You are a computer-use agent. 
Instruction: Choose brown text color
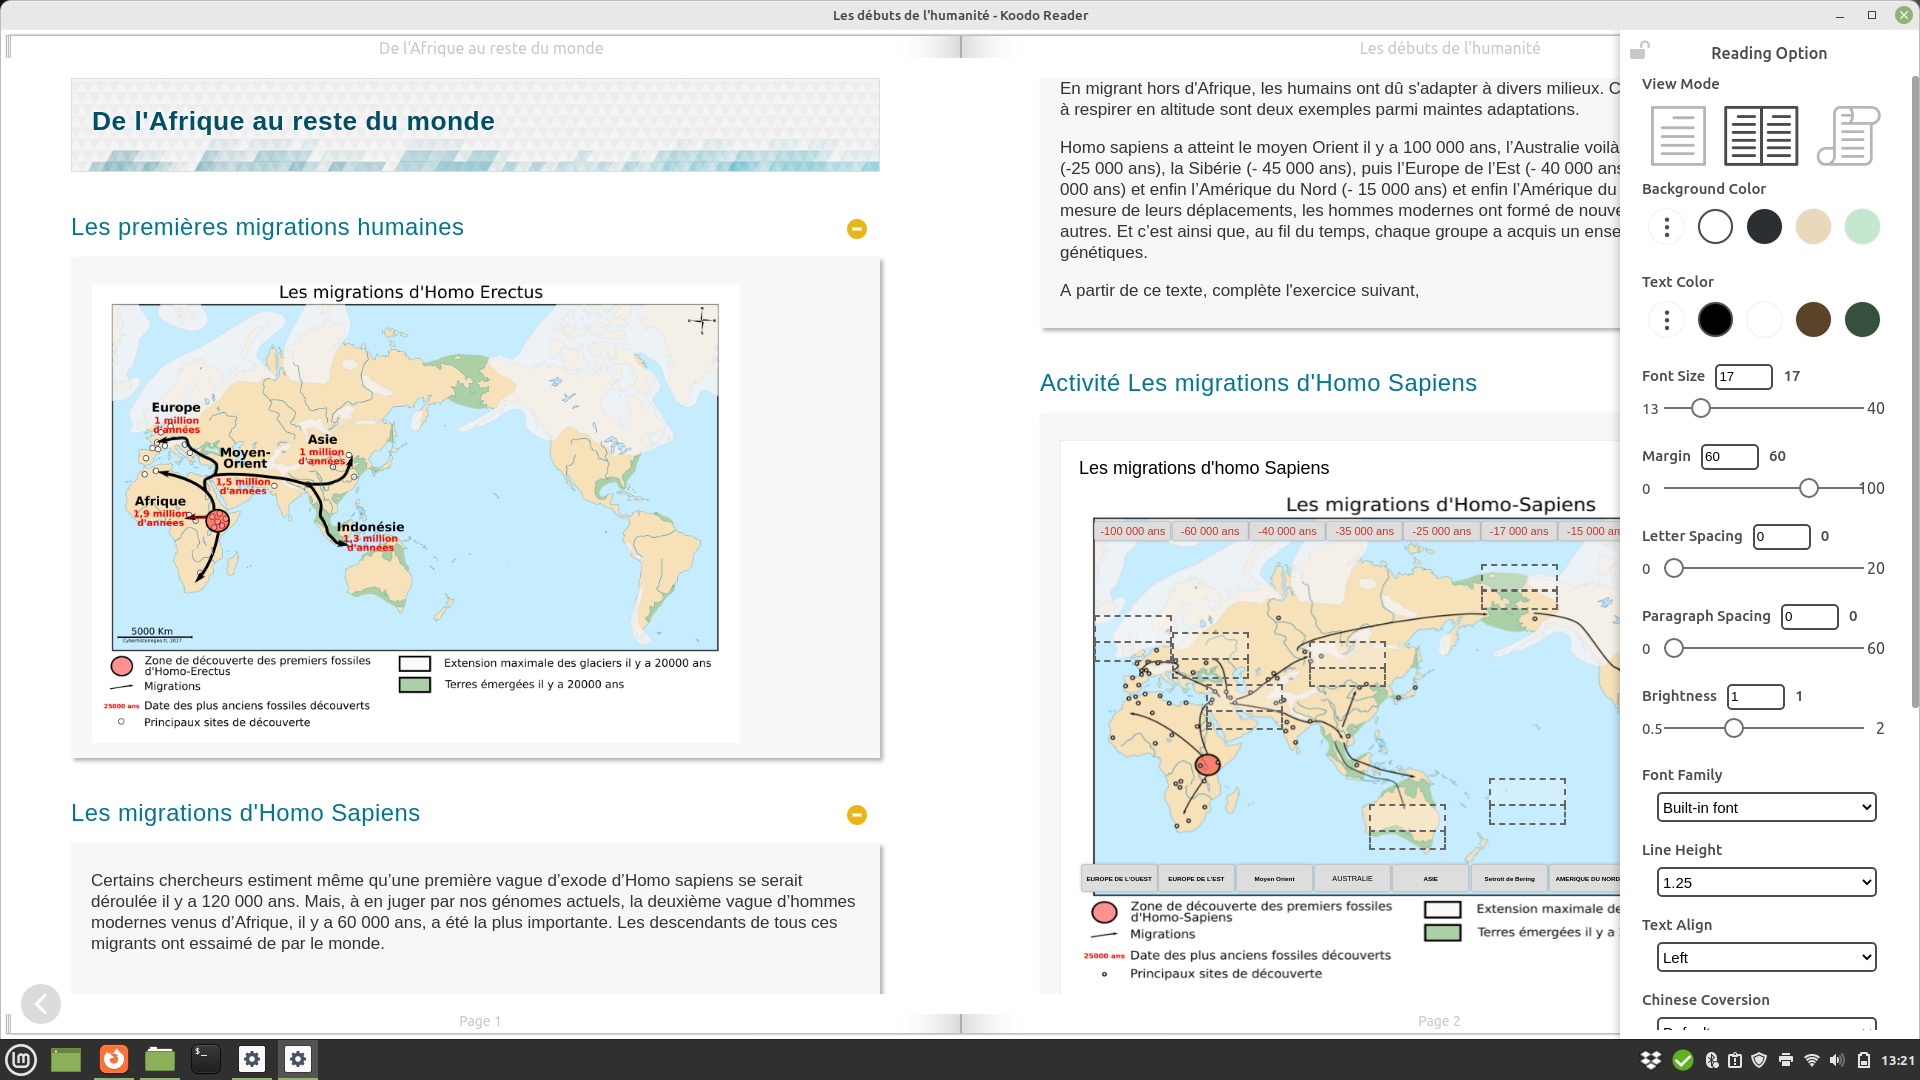click(1813, 320)
